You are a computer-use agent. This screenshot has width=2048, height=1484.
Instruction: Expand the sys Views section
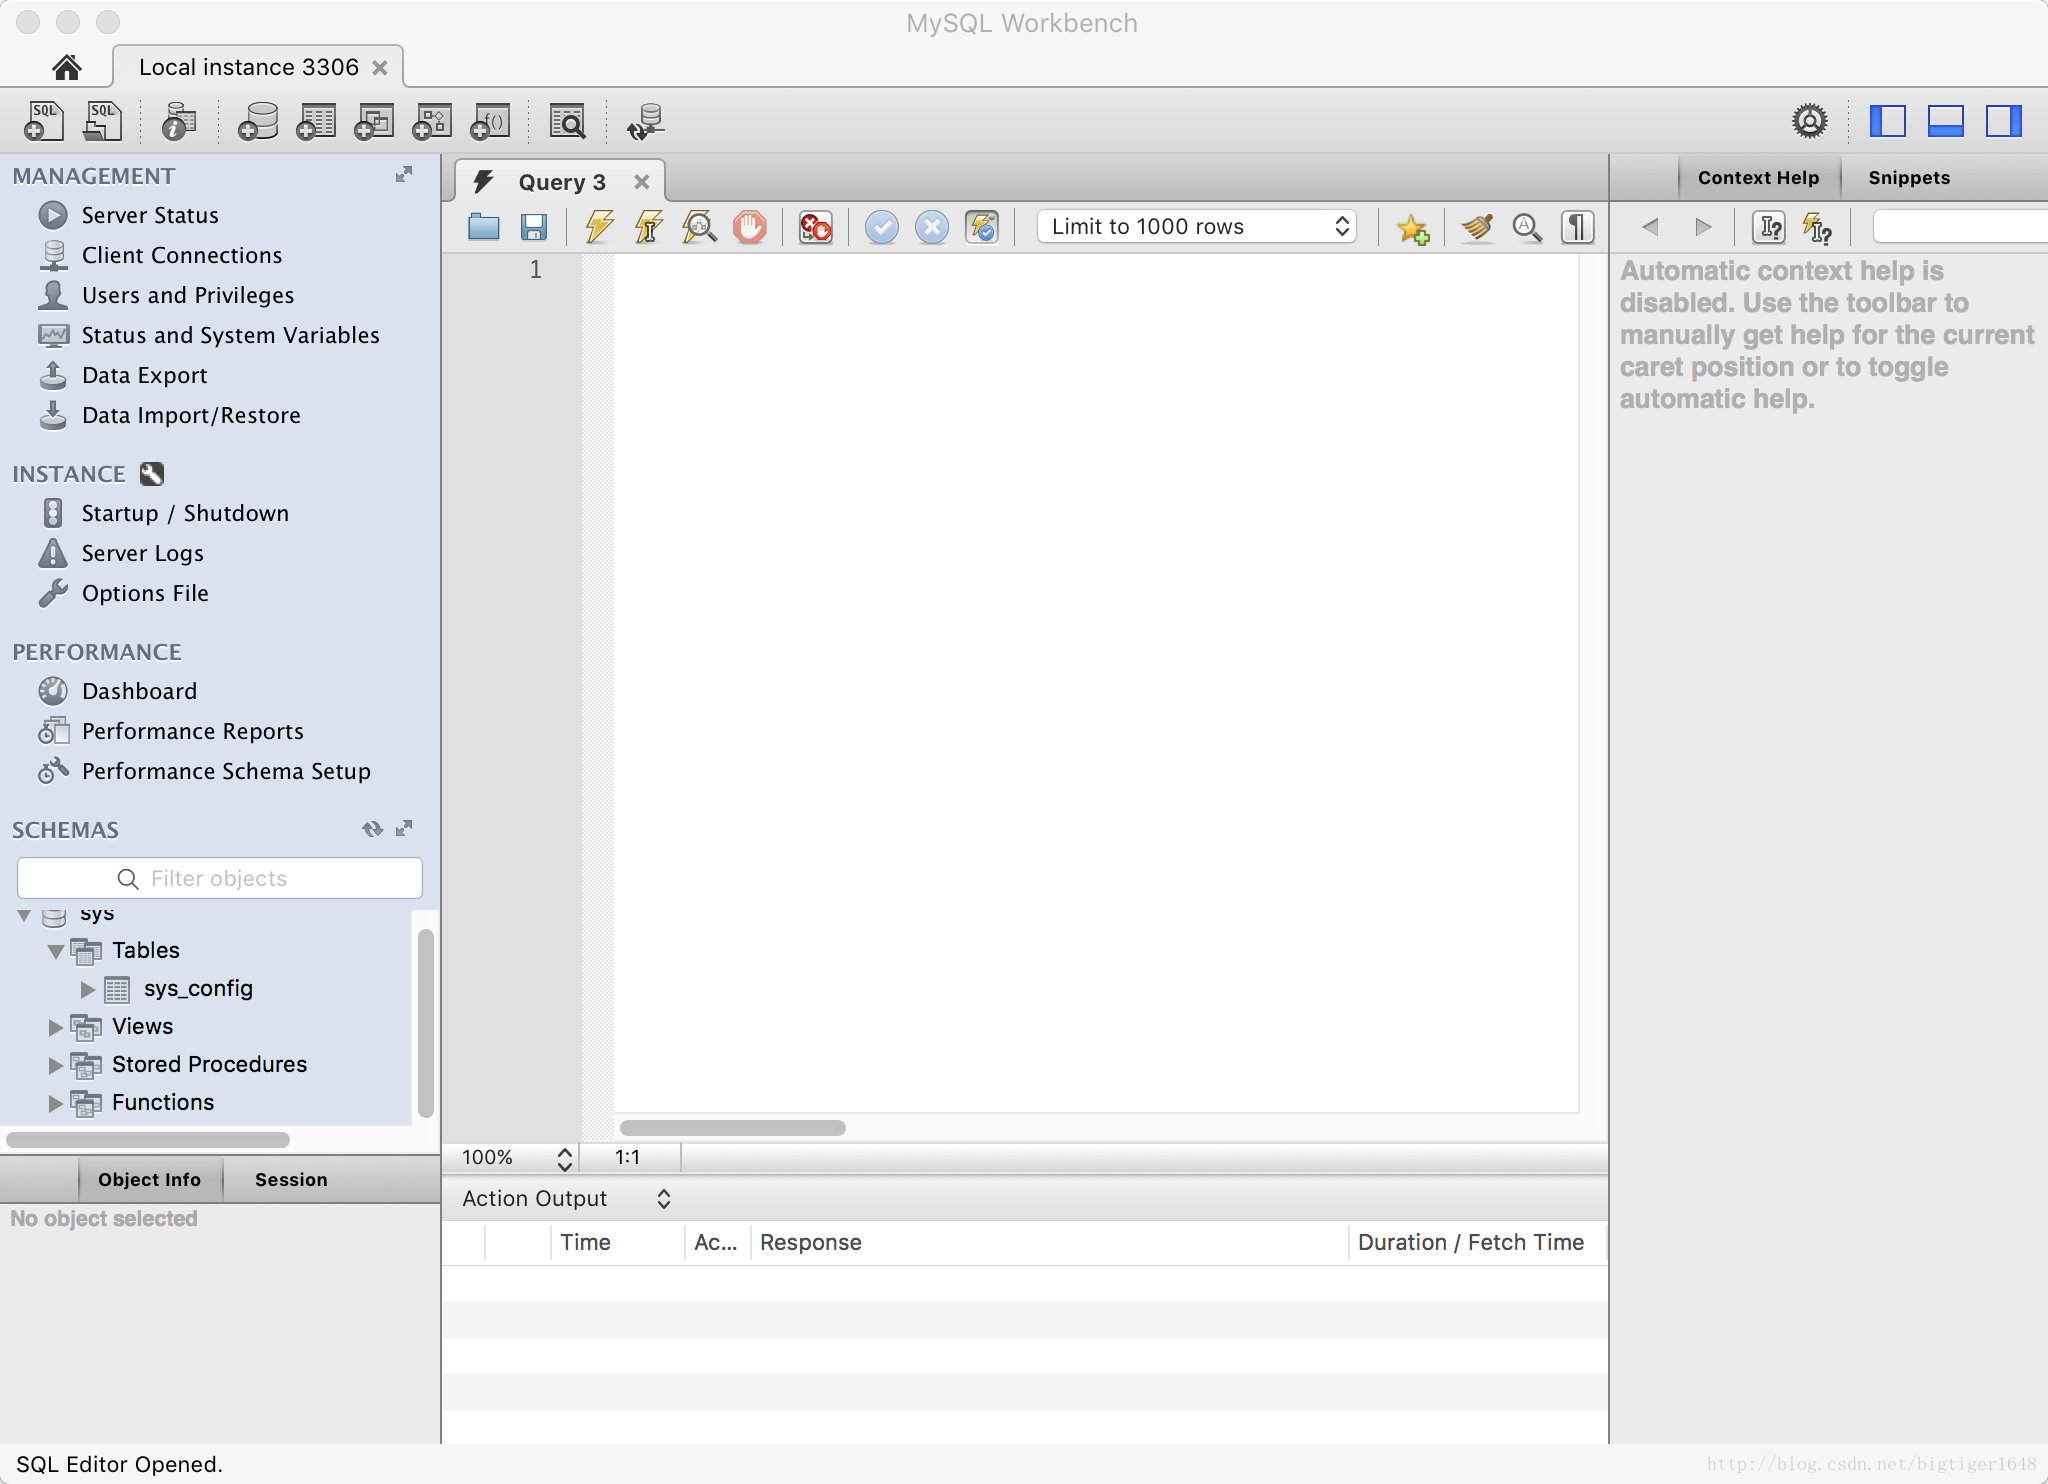point(56,1026)
